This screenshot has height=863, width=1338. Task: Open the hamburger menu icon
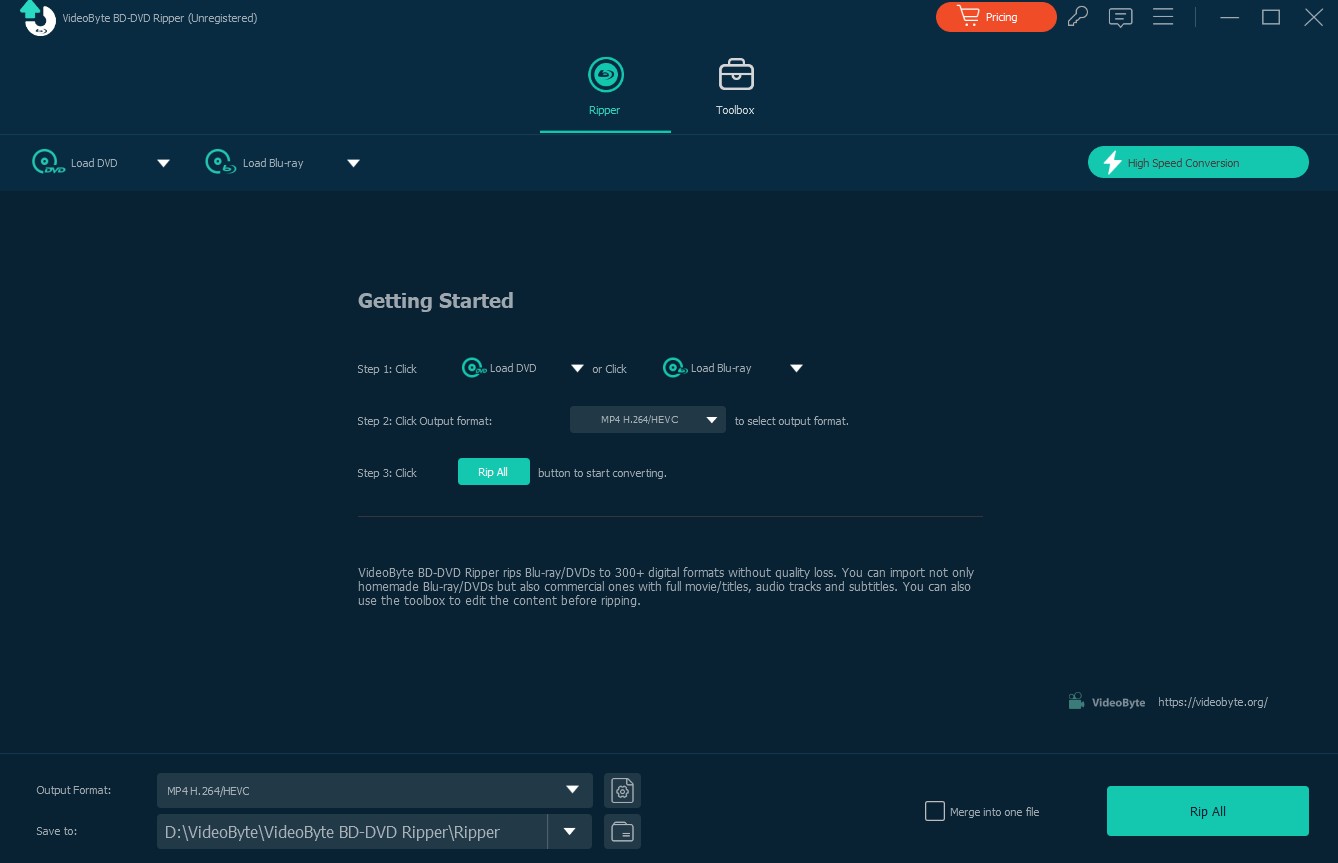[1162, 17]
